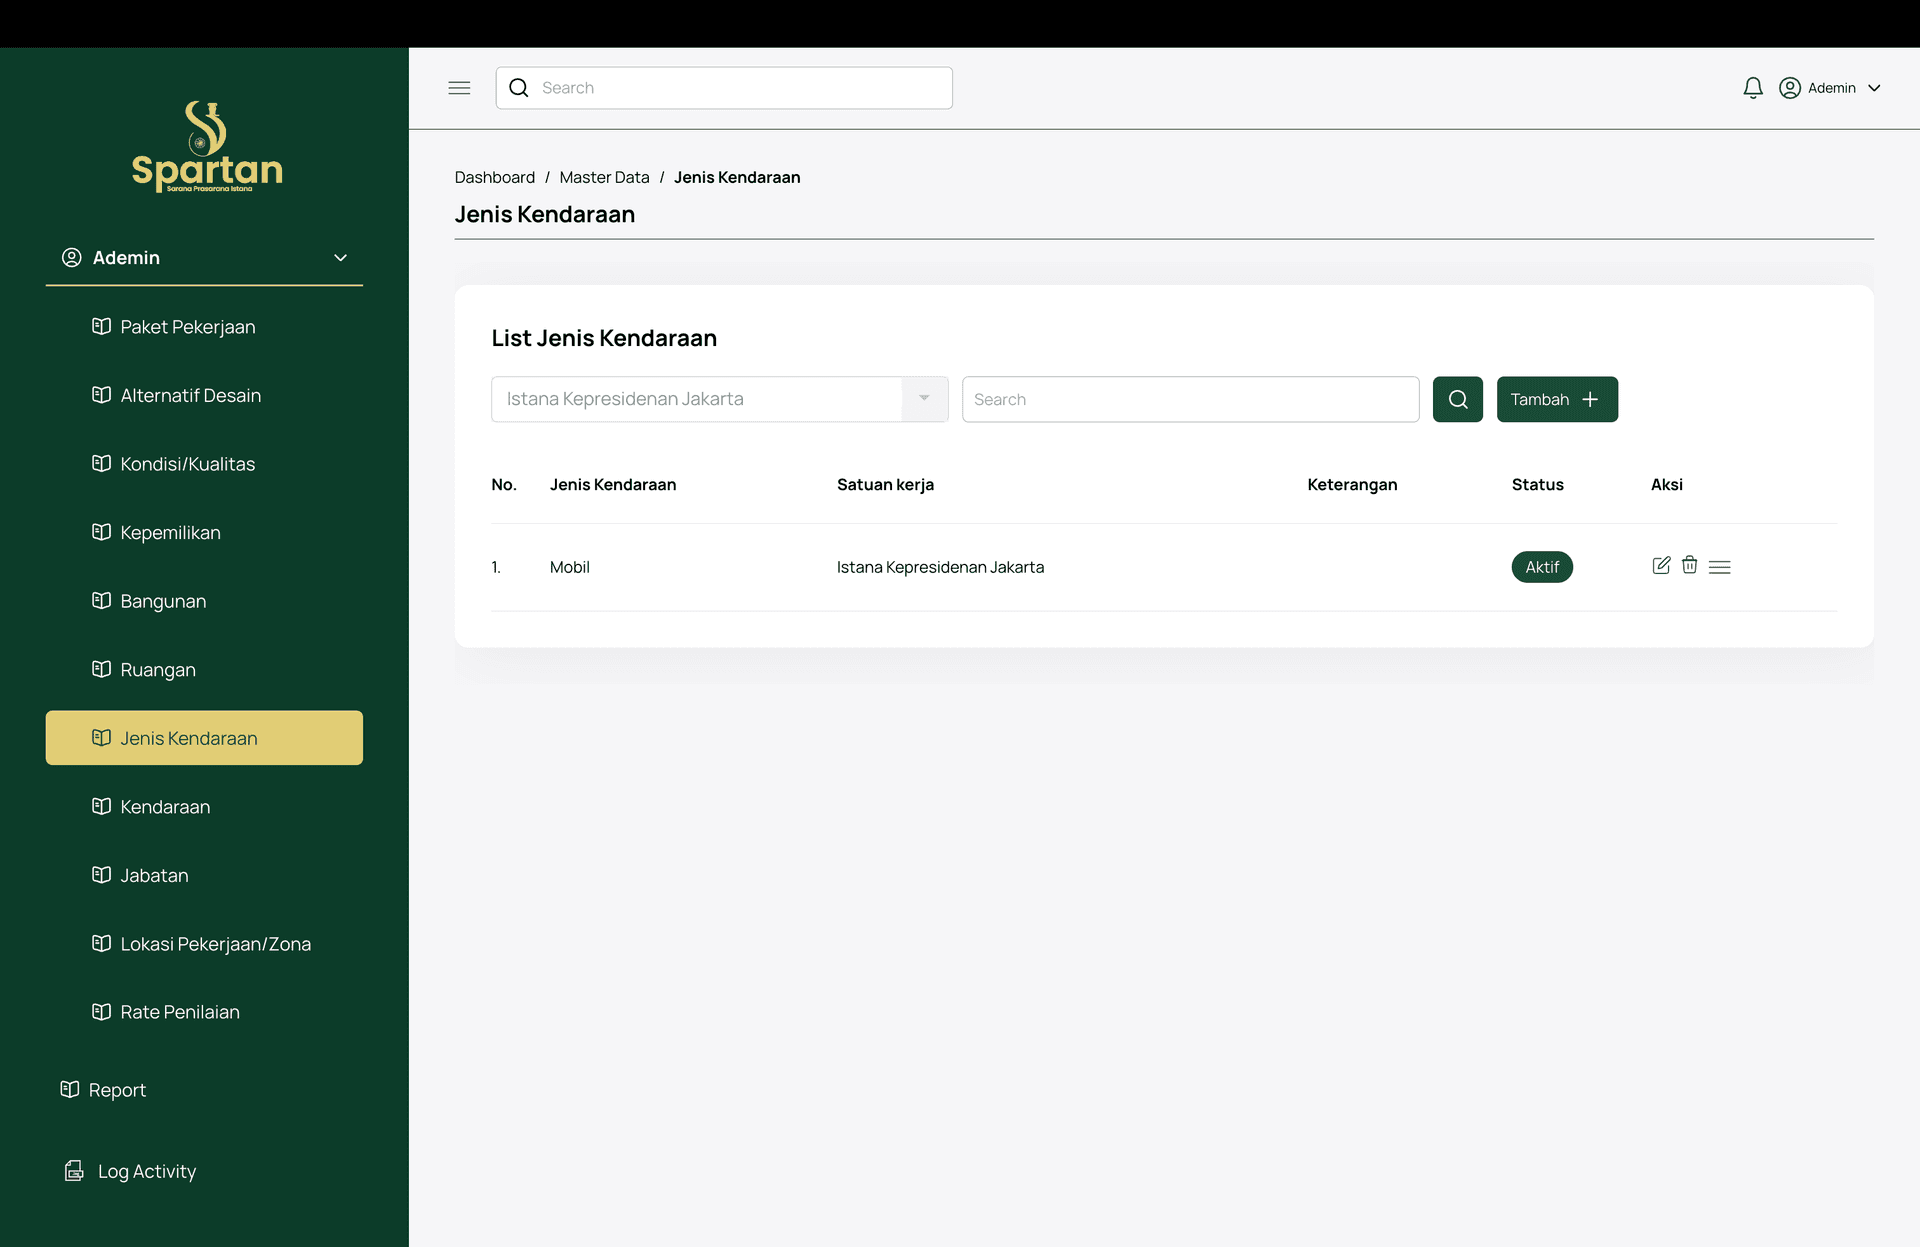The height and width of the screenshot is (1247, 1920).
Task: Click the No. column header
Action: coord(504,484)
